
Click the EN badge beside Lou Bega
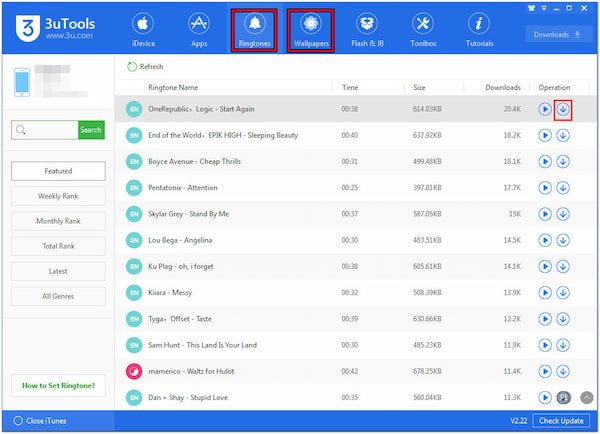click(134, 240)
